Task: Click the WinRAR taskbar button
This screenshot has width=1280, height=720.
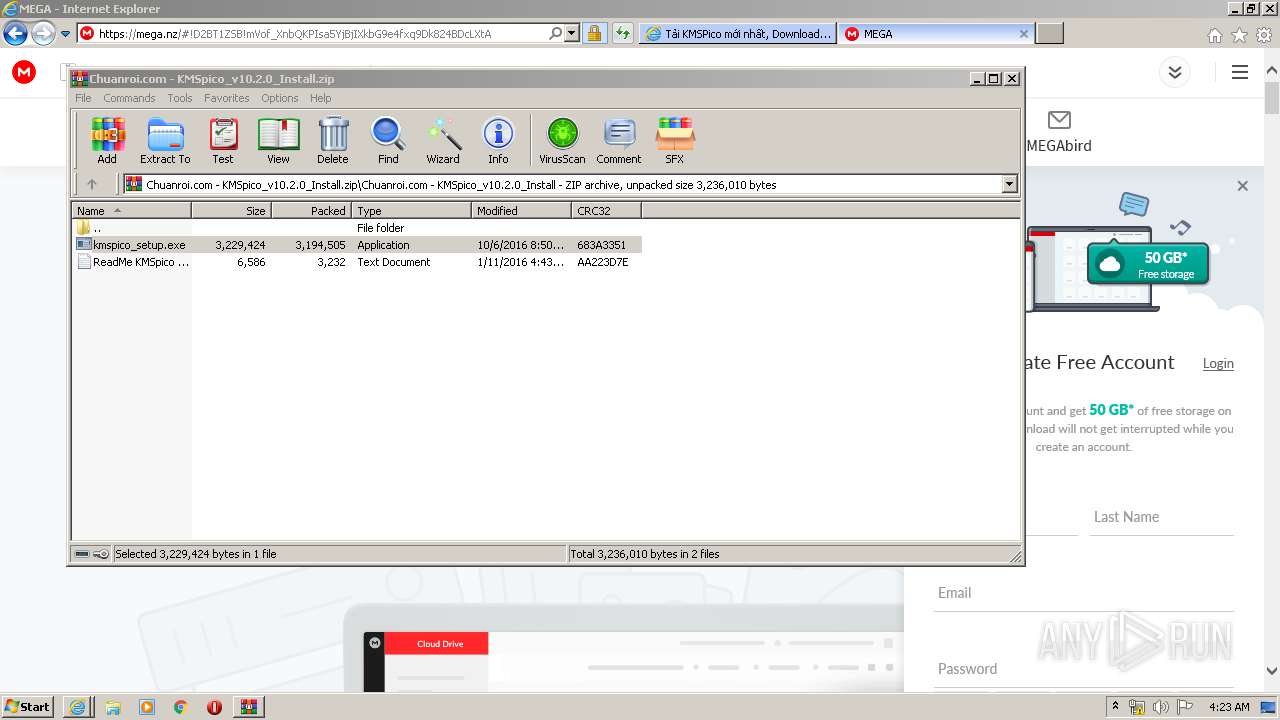Action: tap(249, 707)
